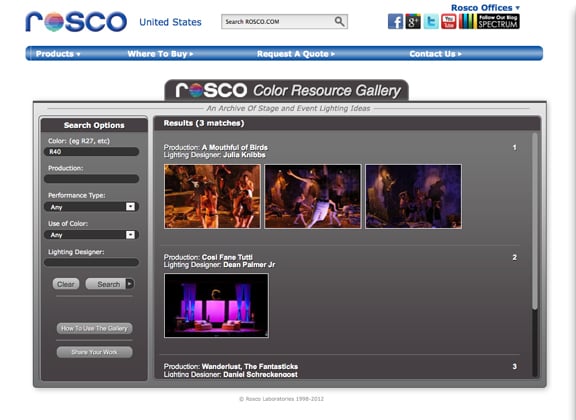This screenshot has width=576, height=420.
Task: Open the YouTube icon
Action: tap(449, 21)
